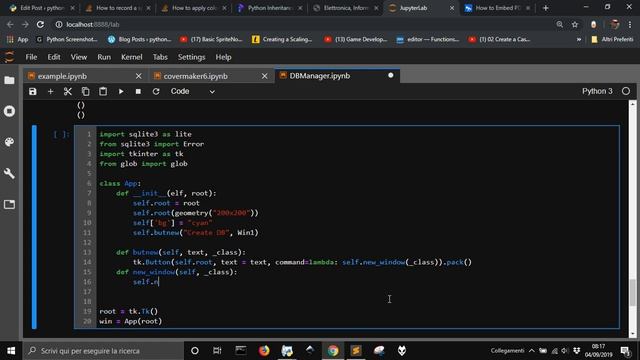Open Python Screenshot bookmark
The width and height of the screenshot is (640, 360).
point(67,40)
